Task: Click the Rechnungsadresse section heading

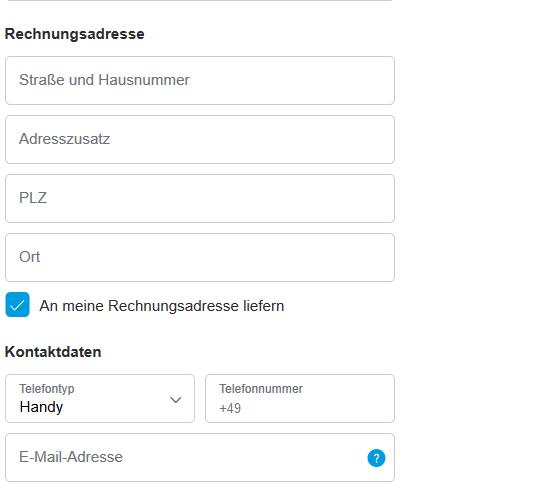Action: click(75, 34)
